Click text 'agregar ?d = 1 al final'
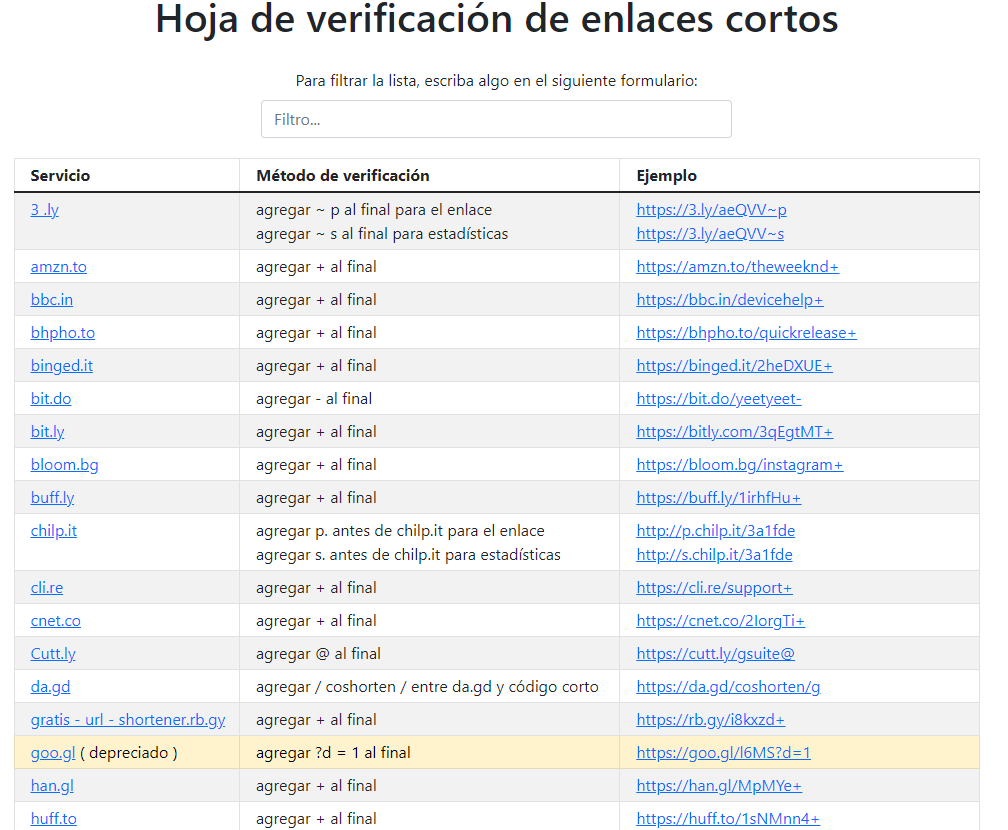1008x830 pixels. (x=333, y=753)
